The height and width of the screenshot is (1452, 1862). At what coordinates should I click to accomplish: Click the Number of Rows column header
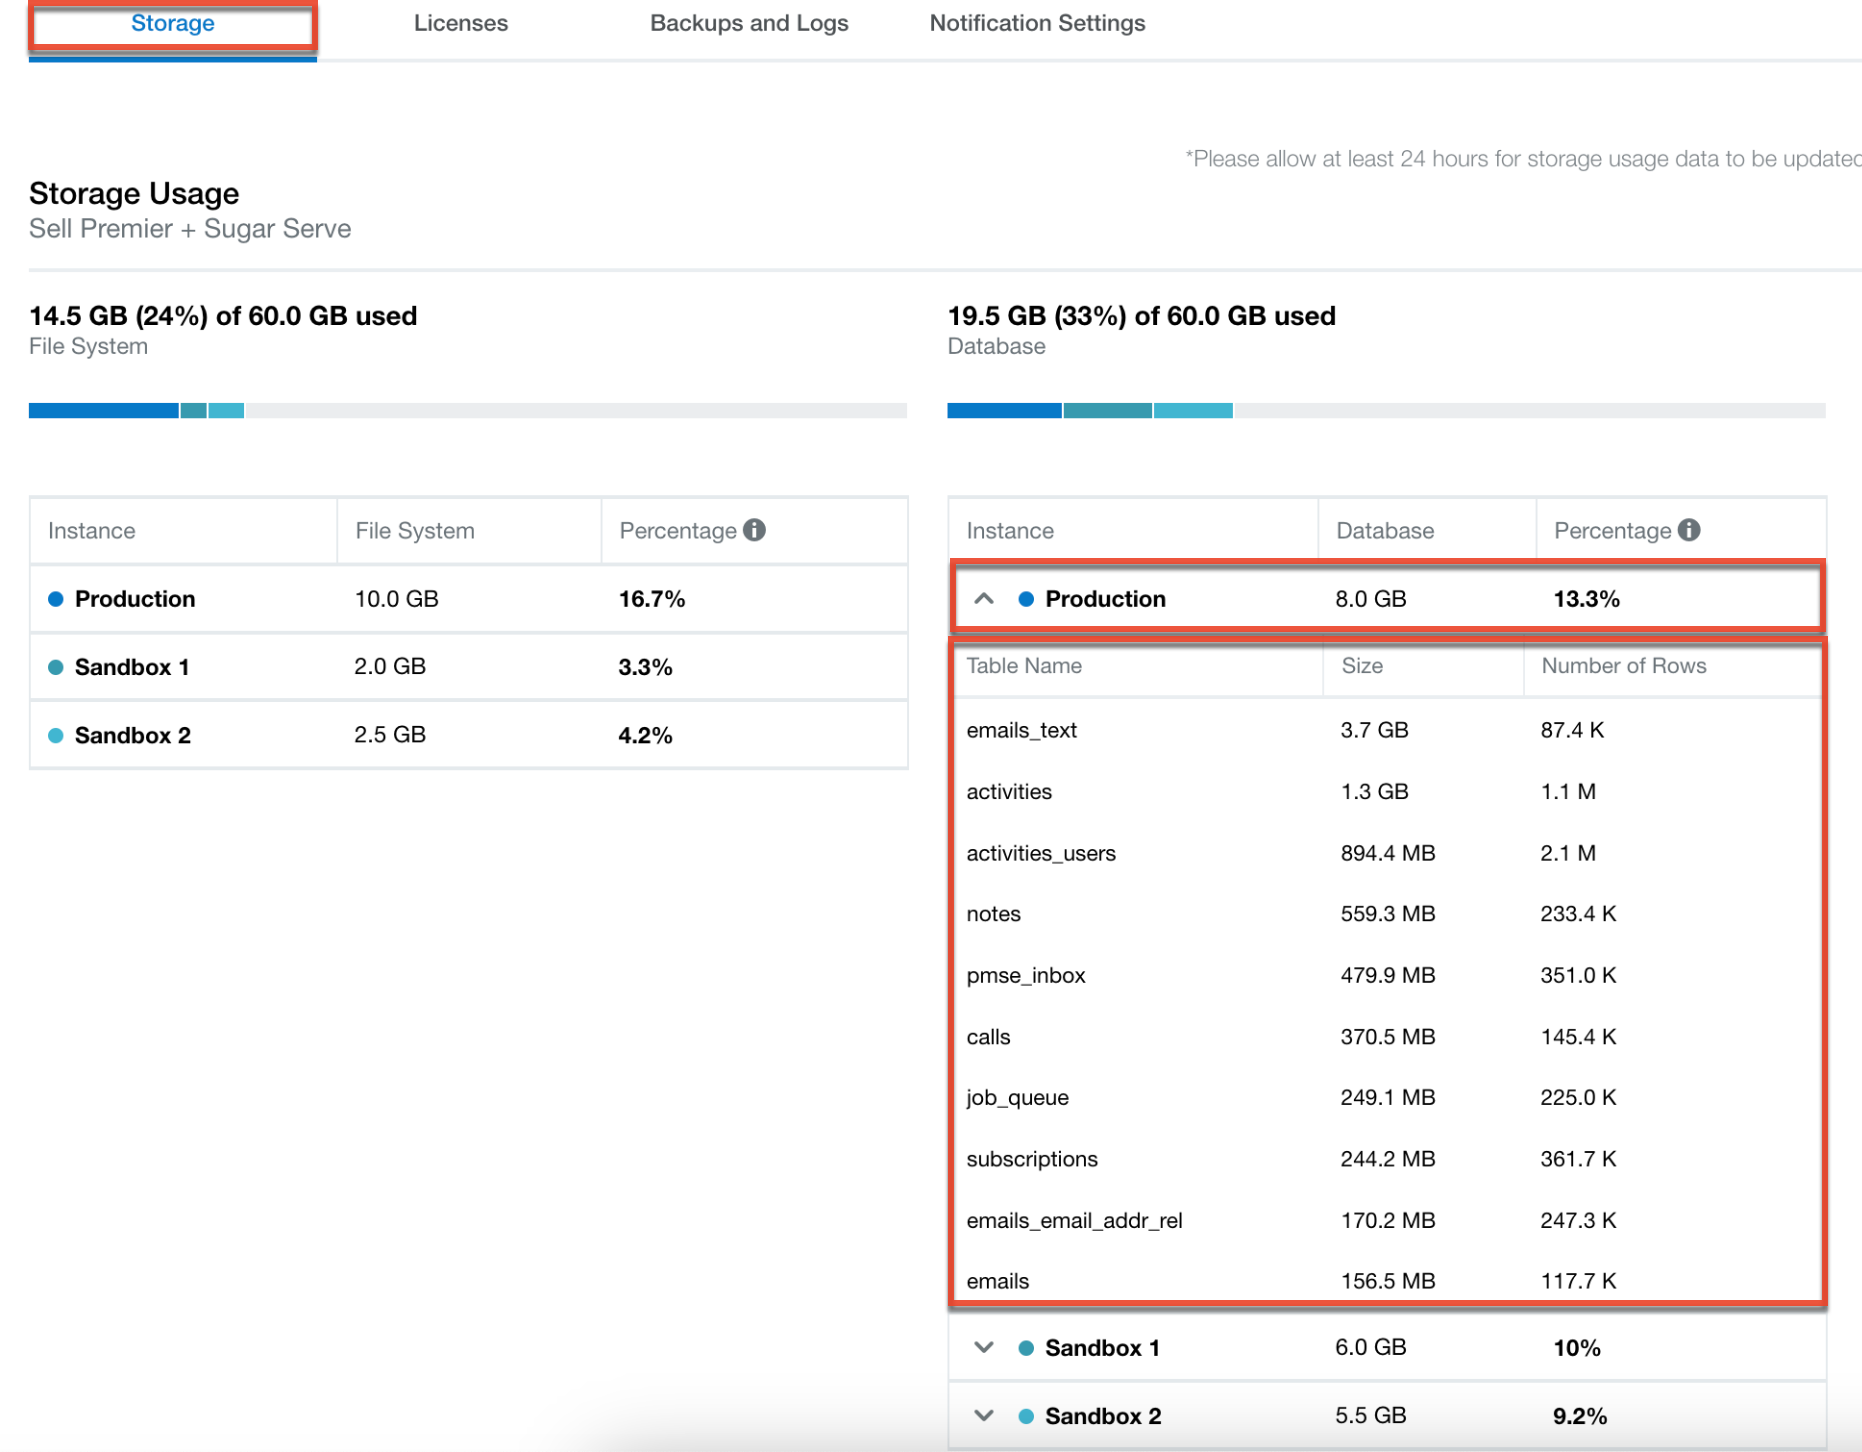pyautogui.click(x=1623, y=666)
